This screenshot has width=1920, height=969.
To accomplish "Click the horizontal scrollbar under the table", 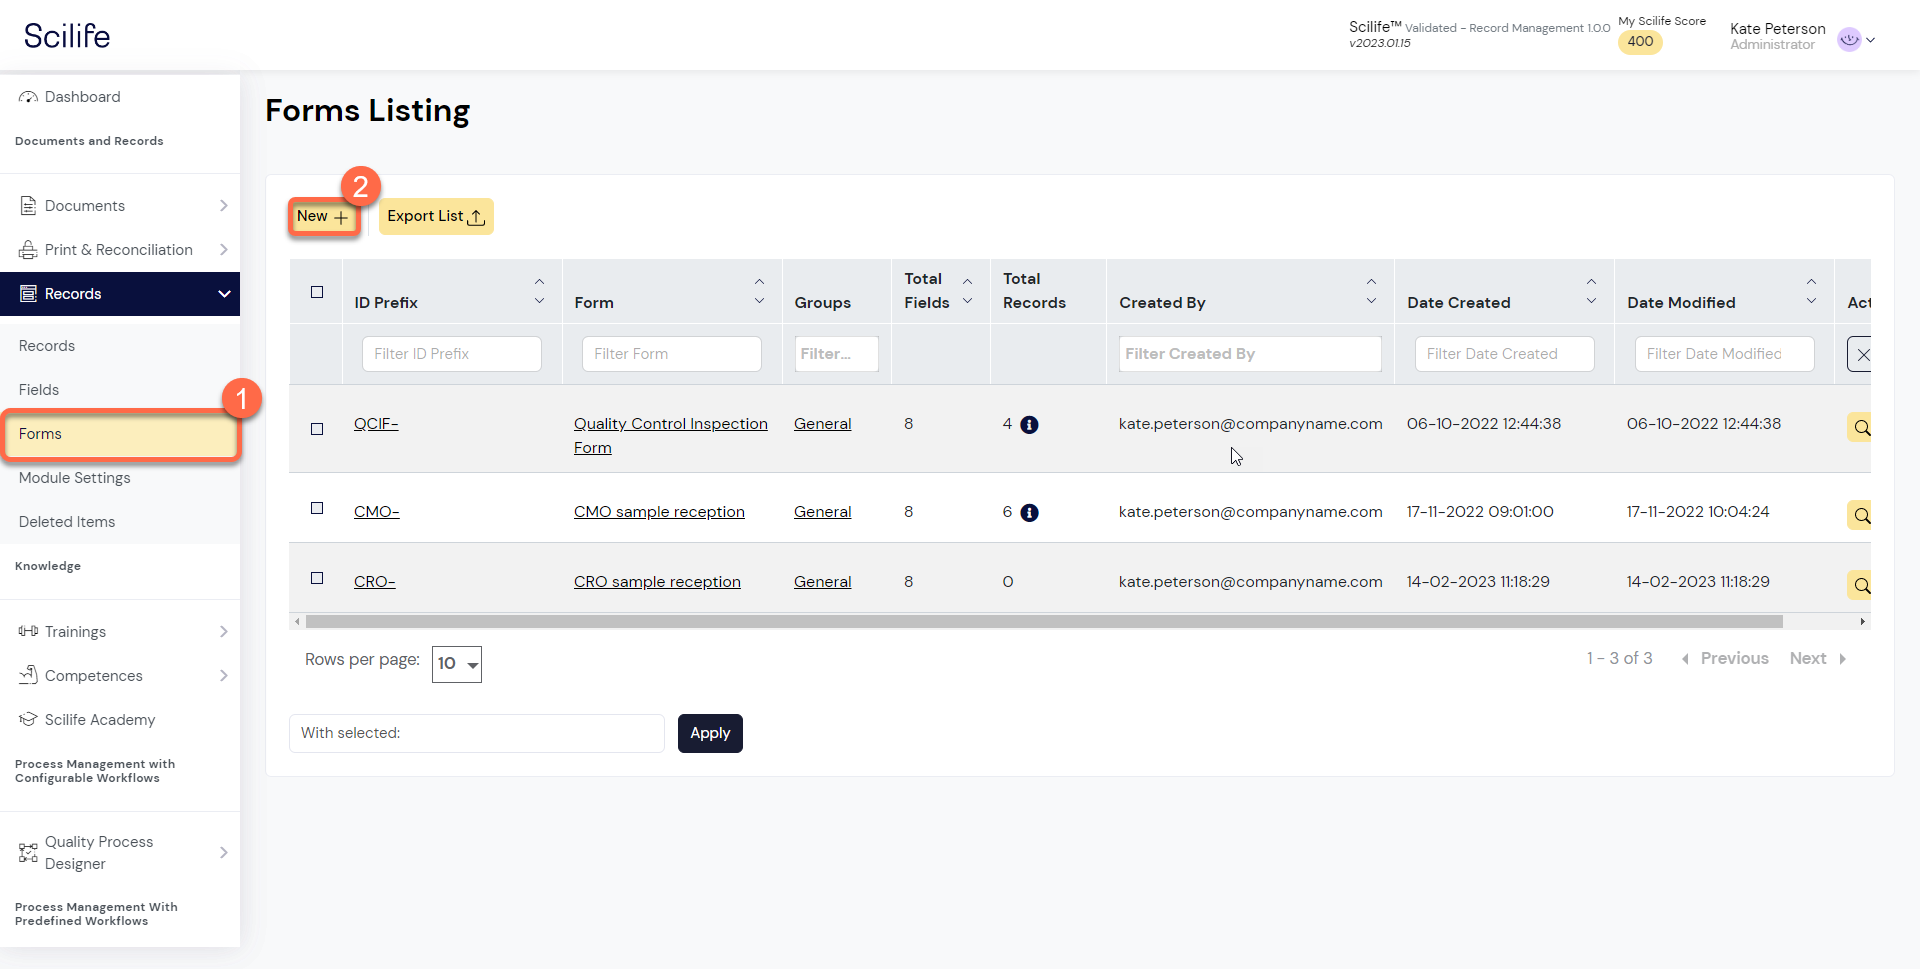I will click(x=1044, y=622).
